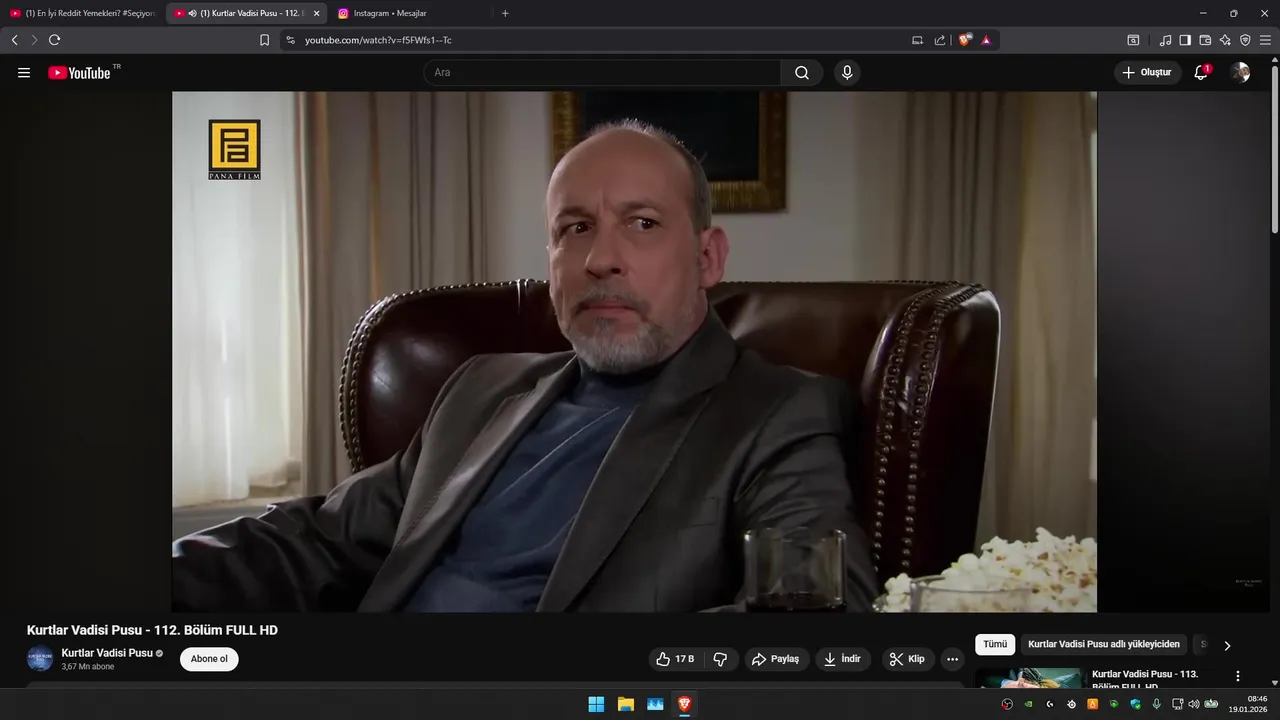Open volume control in system tray
Screen dimensions: 1280x720
pos(1193,704)
